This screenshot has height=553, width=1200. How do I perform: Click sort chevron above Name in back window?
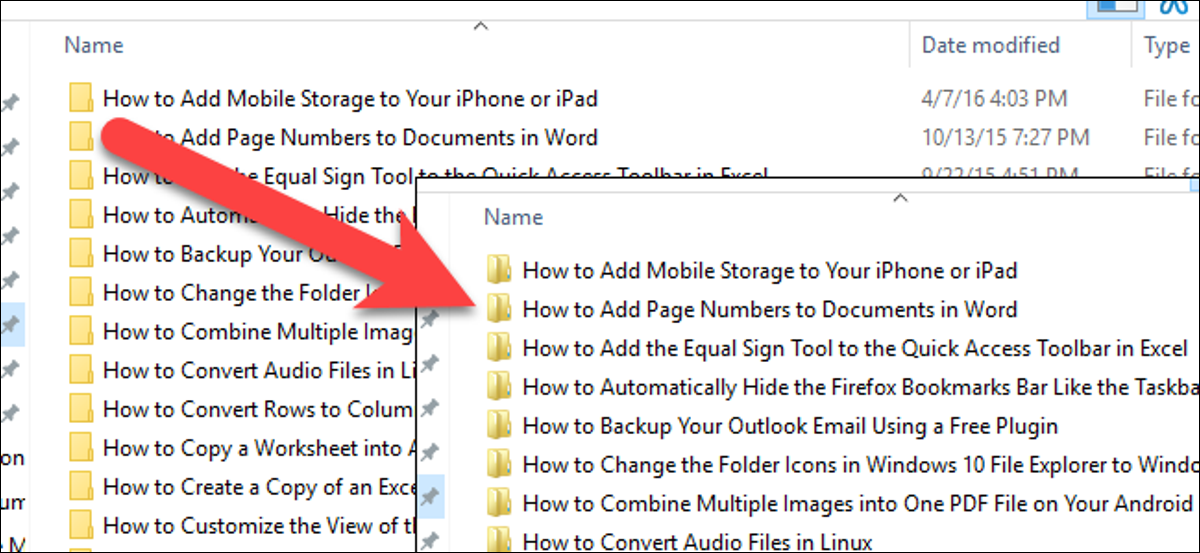coord(480,25)
